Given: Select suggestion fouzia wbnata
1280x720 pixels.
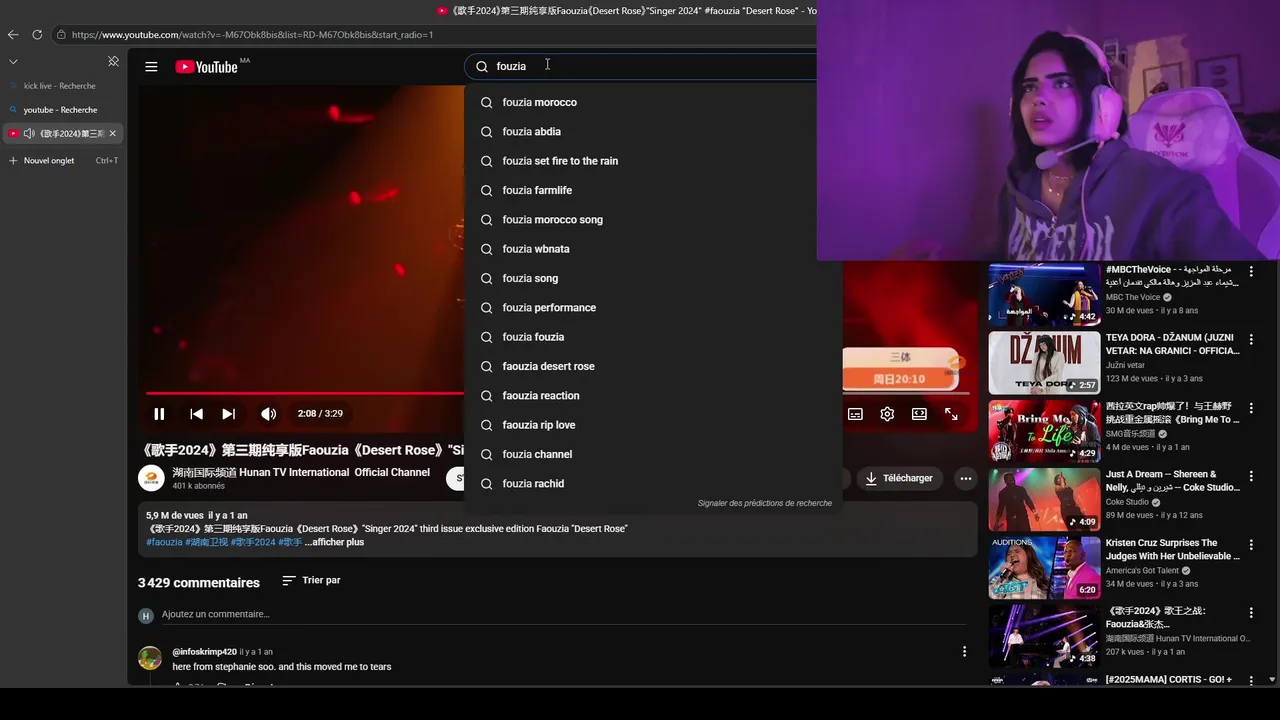Looking at the screenshot, I should point(653,249).
